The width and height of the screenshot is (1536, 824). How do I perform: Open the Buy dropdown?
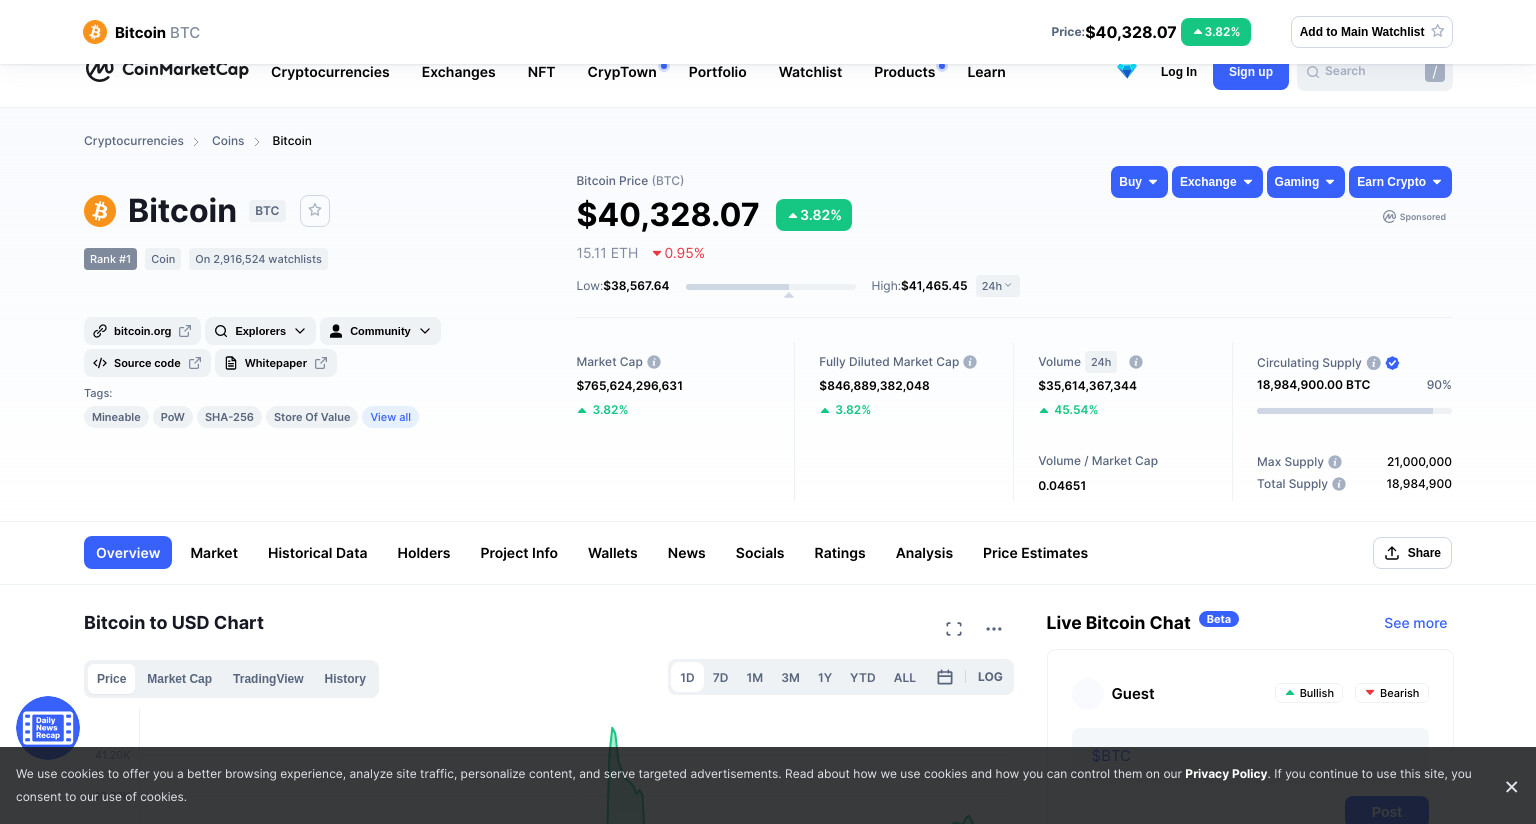[x=1139, y=182]
